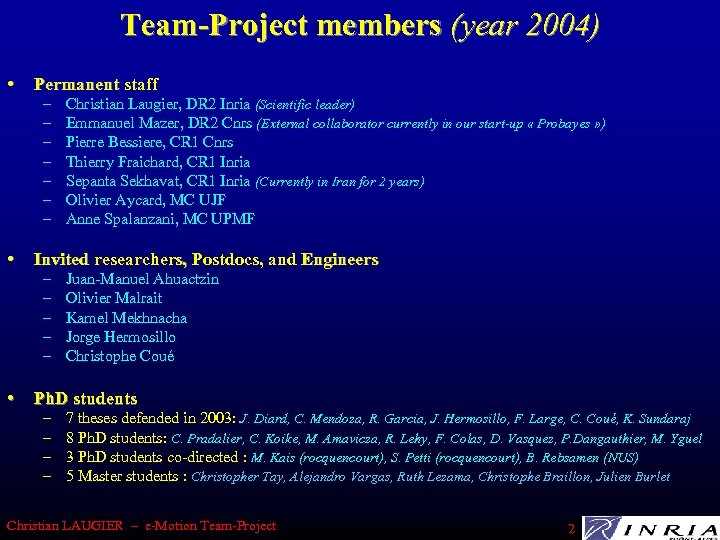Select 'Olivier Malrait' entry

click(x=113, y=298)
